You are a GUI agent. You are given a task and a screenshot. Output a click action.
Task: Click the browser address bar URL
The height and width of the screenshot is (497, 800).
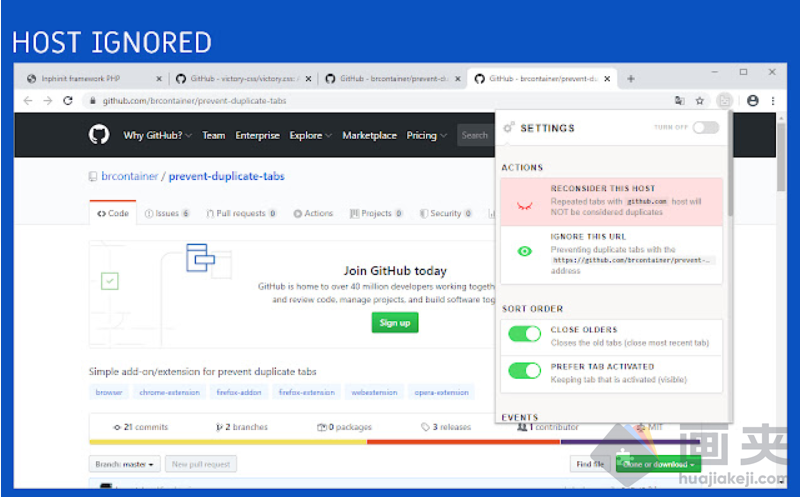coord(194,101)
